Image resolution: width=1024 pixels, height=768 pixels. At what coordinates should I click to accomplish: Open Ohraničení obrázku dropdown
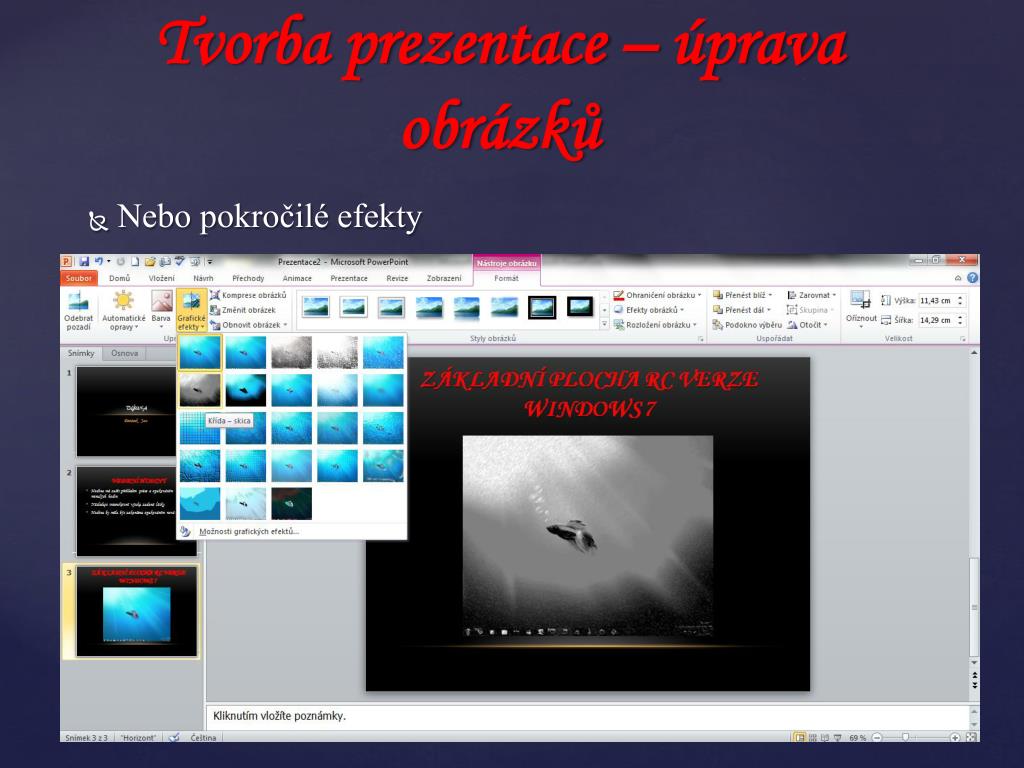click(x=658, y=295)
